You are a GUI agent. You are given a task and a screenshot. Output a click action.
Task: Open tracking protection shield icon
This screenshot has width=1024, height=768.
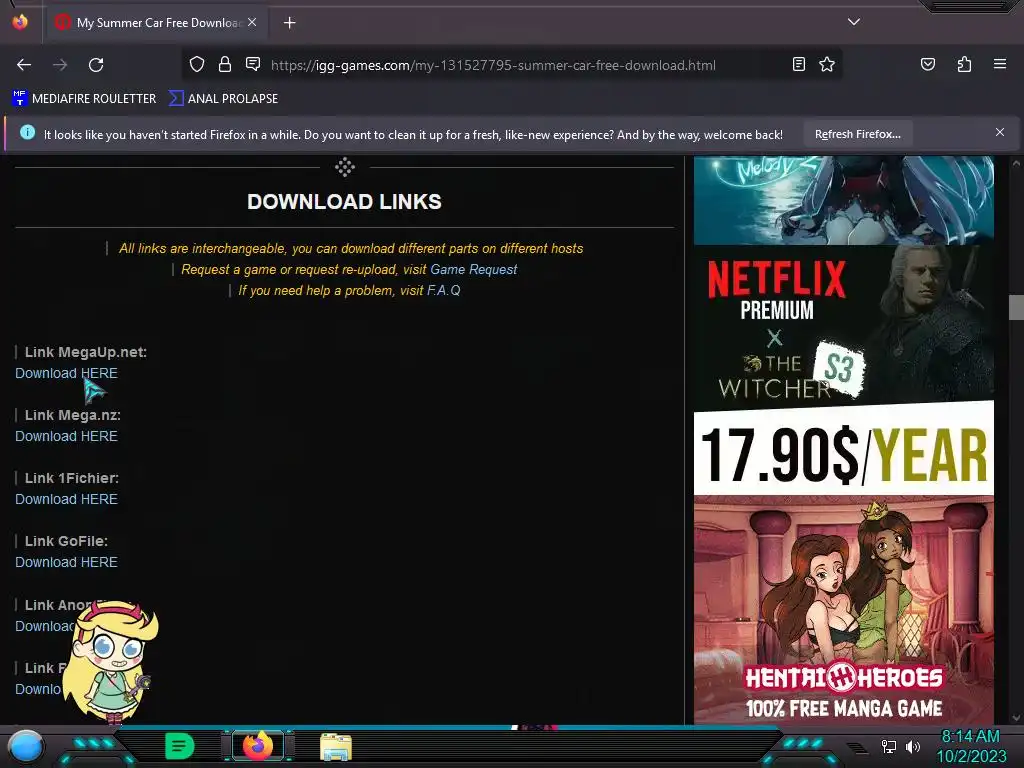197,64
